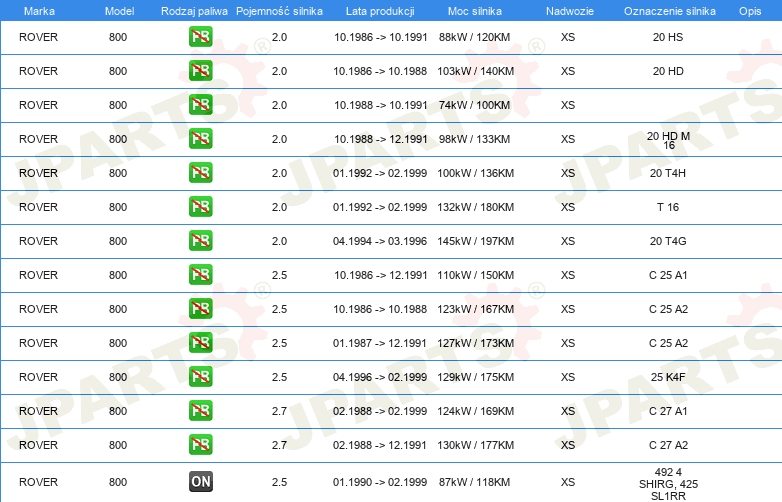Click petrol fuel icon in C 25 A1 row
The image size is (782, 502).
[200, 275]
